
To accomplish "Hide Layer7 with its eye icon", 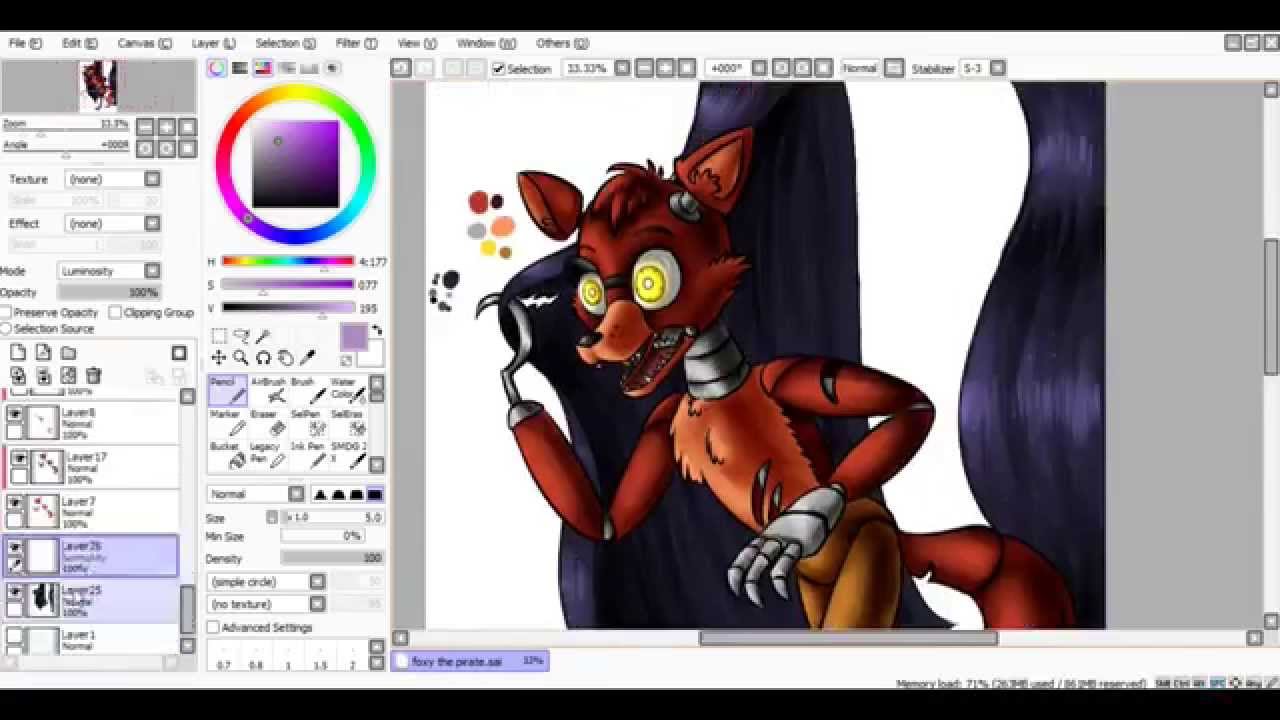I will [x=15, y=503].
